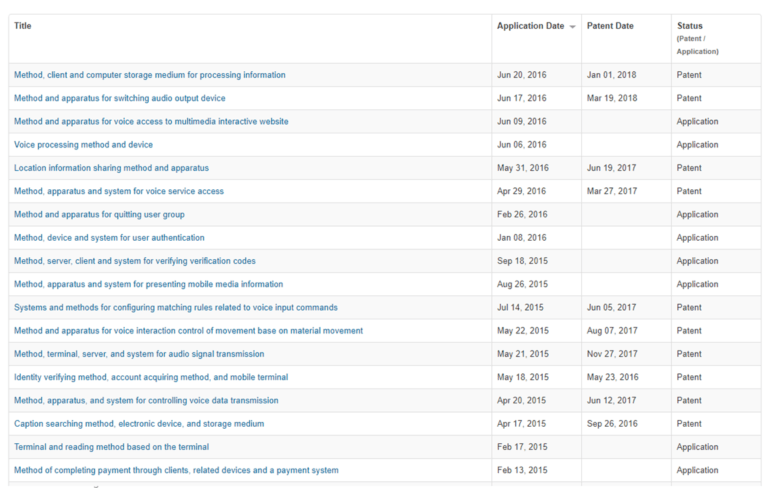Screen dimensions: 768x488
Task: Open 'completing payment through clients' link
Action: pos(176,470)
